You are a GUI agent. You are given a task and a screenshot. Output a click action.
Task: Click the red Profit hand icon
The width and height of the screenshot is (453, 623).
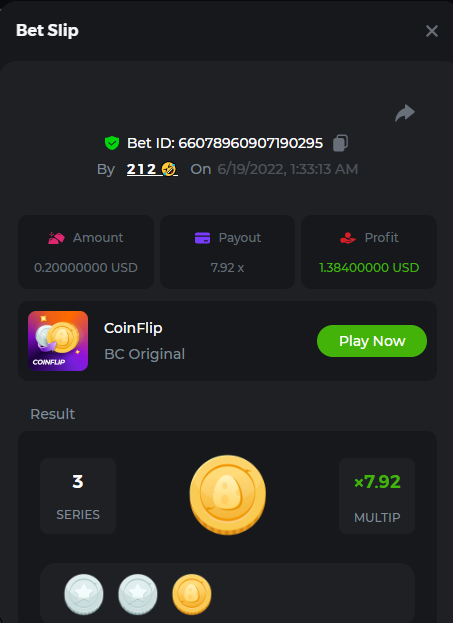[348, 238]
